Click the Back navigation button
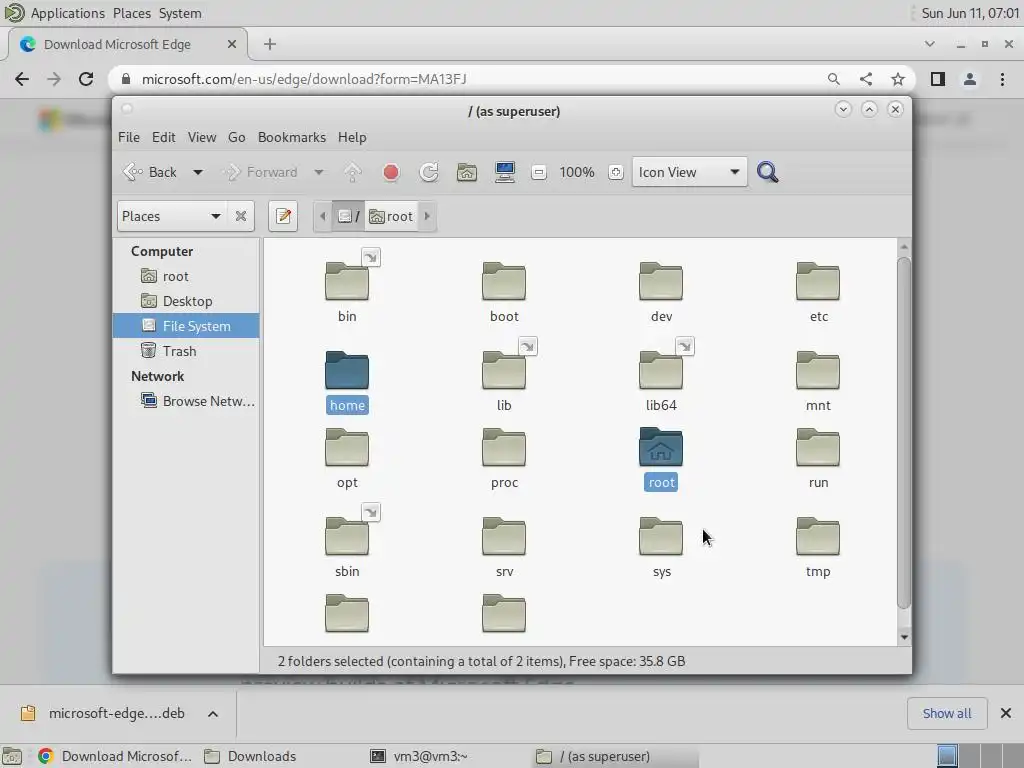The width and height of the screenshot is (1024, 768). 151,172
